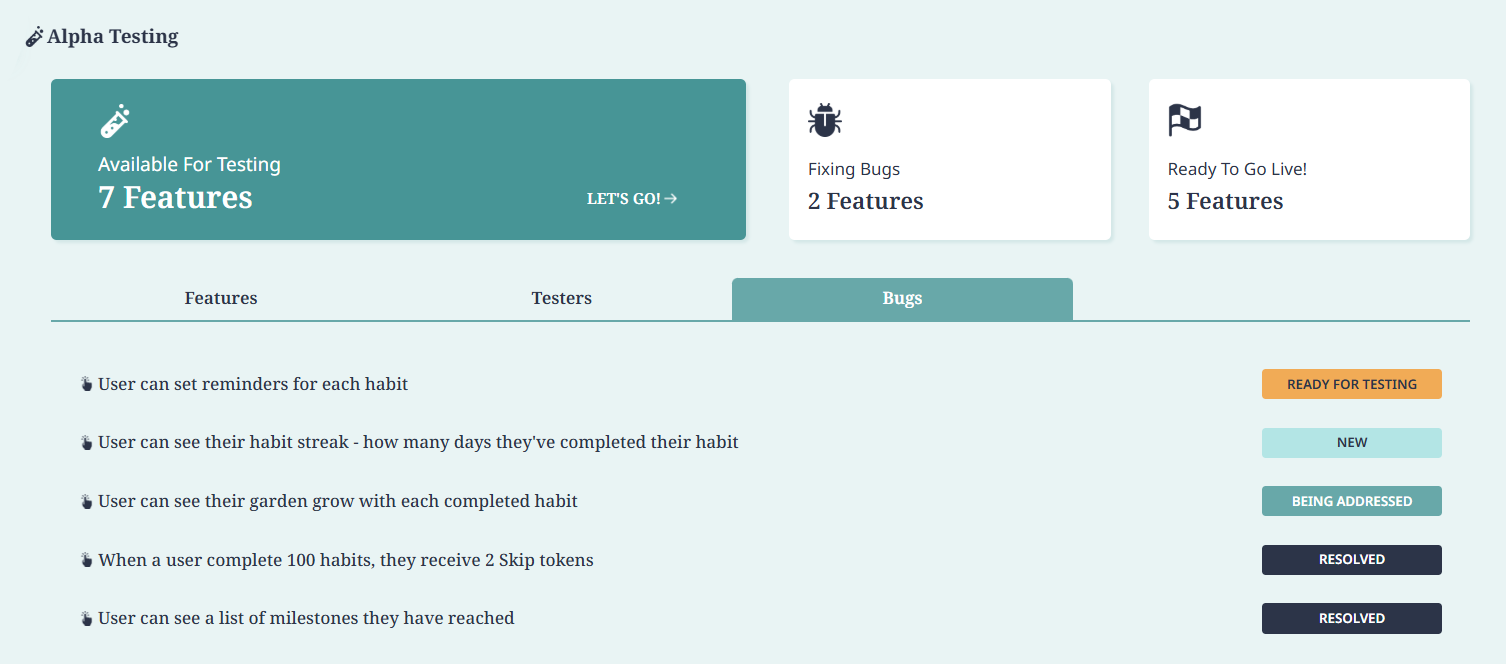Click the bug icon above Fixing Bugs
Screen dimensions: 1506x664
point(825,120)
